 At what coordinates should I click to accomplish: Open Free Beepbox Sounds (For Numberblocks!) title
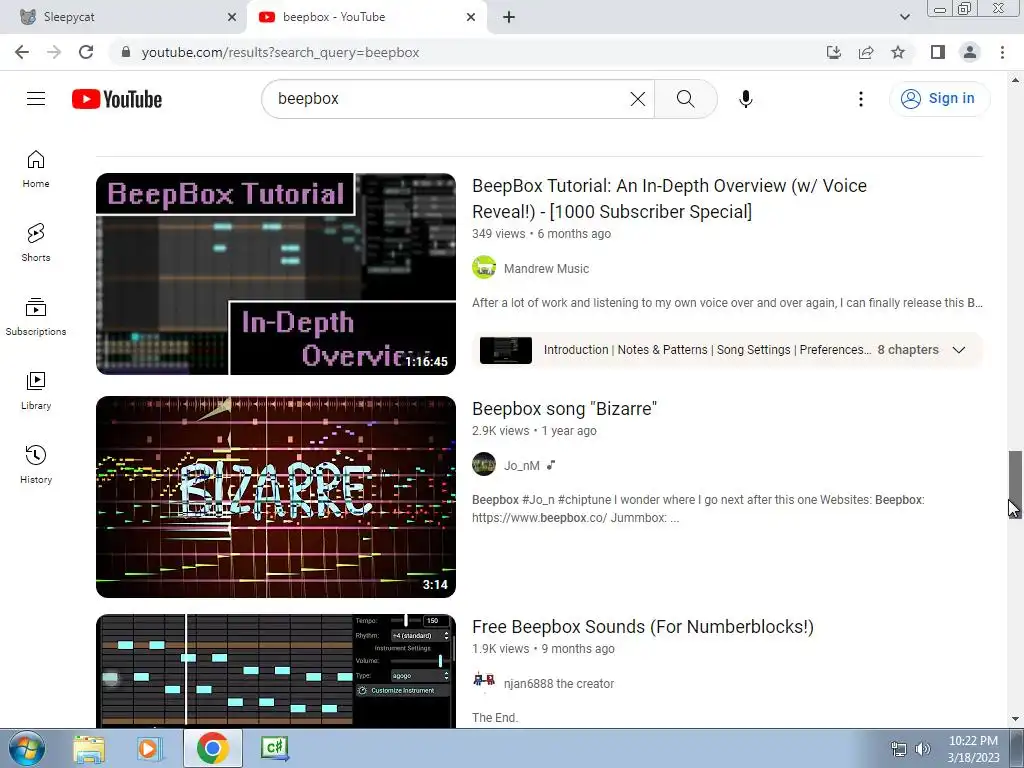(x=643, y=627)
